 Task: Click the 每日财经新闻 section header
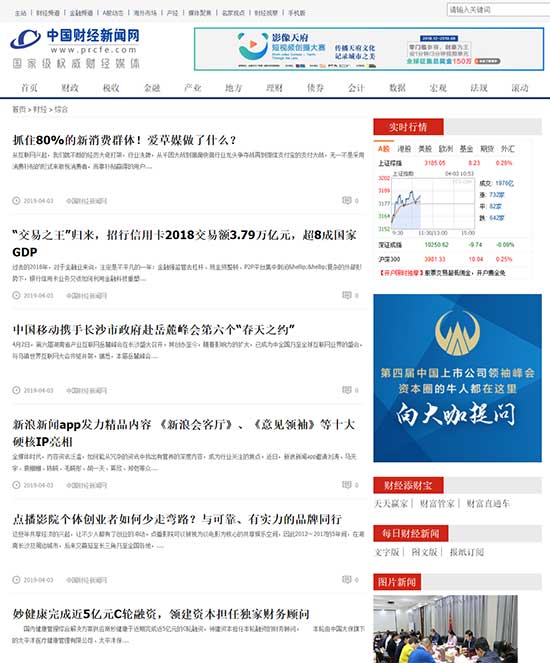tap(410, 534)
